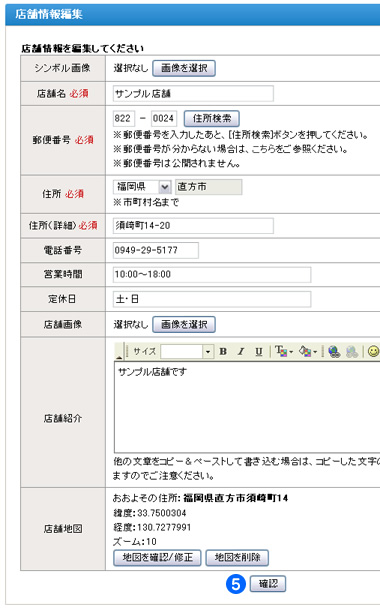Open the background fill color picker
This screenshot has width=380, height=608.
pos(307,351)
